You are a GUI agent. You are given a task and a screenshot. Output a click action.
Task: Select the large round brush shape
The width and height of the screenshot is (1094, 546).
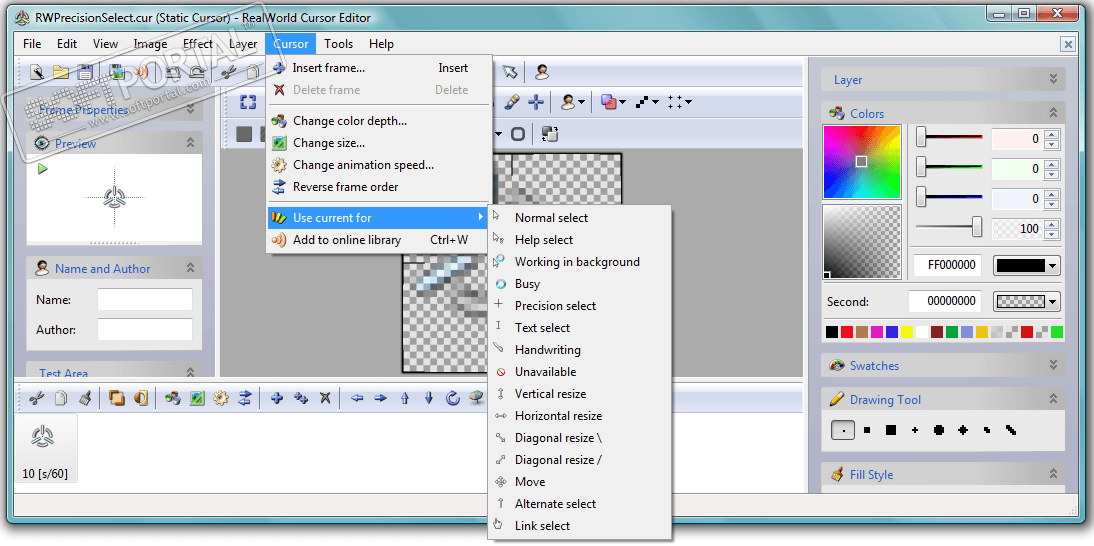tap(939, 430)
